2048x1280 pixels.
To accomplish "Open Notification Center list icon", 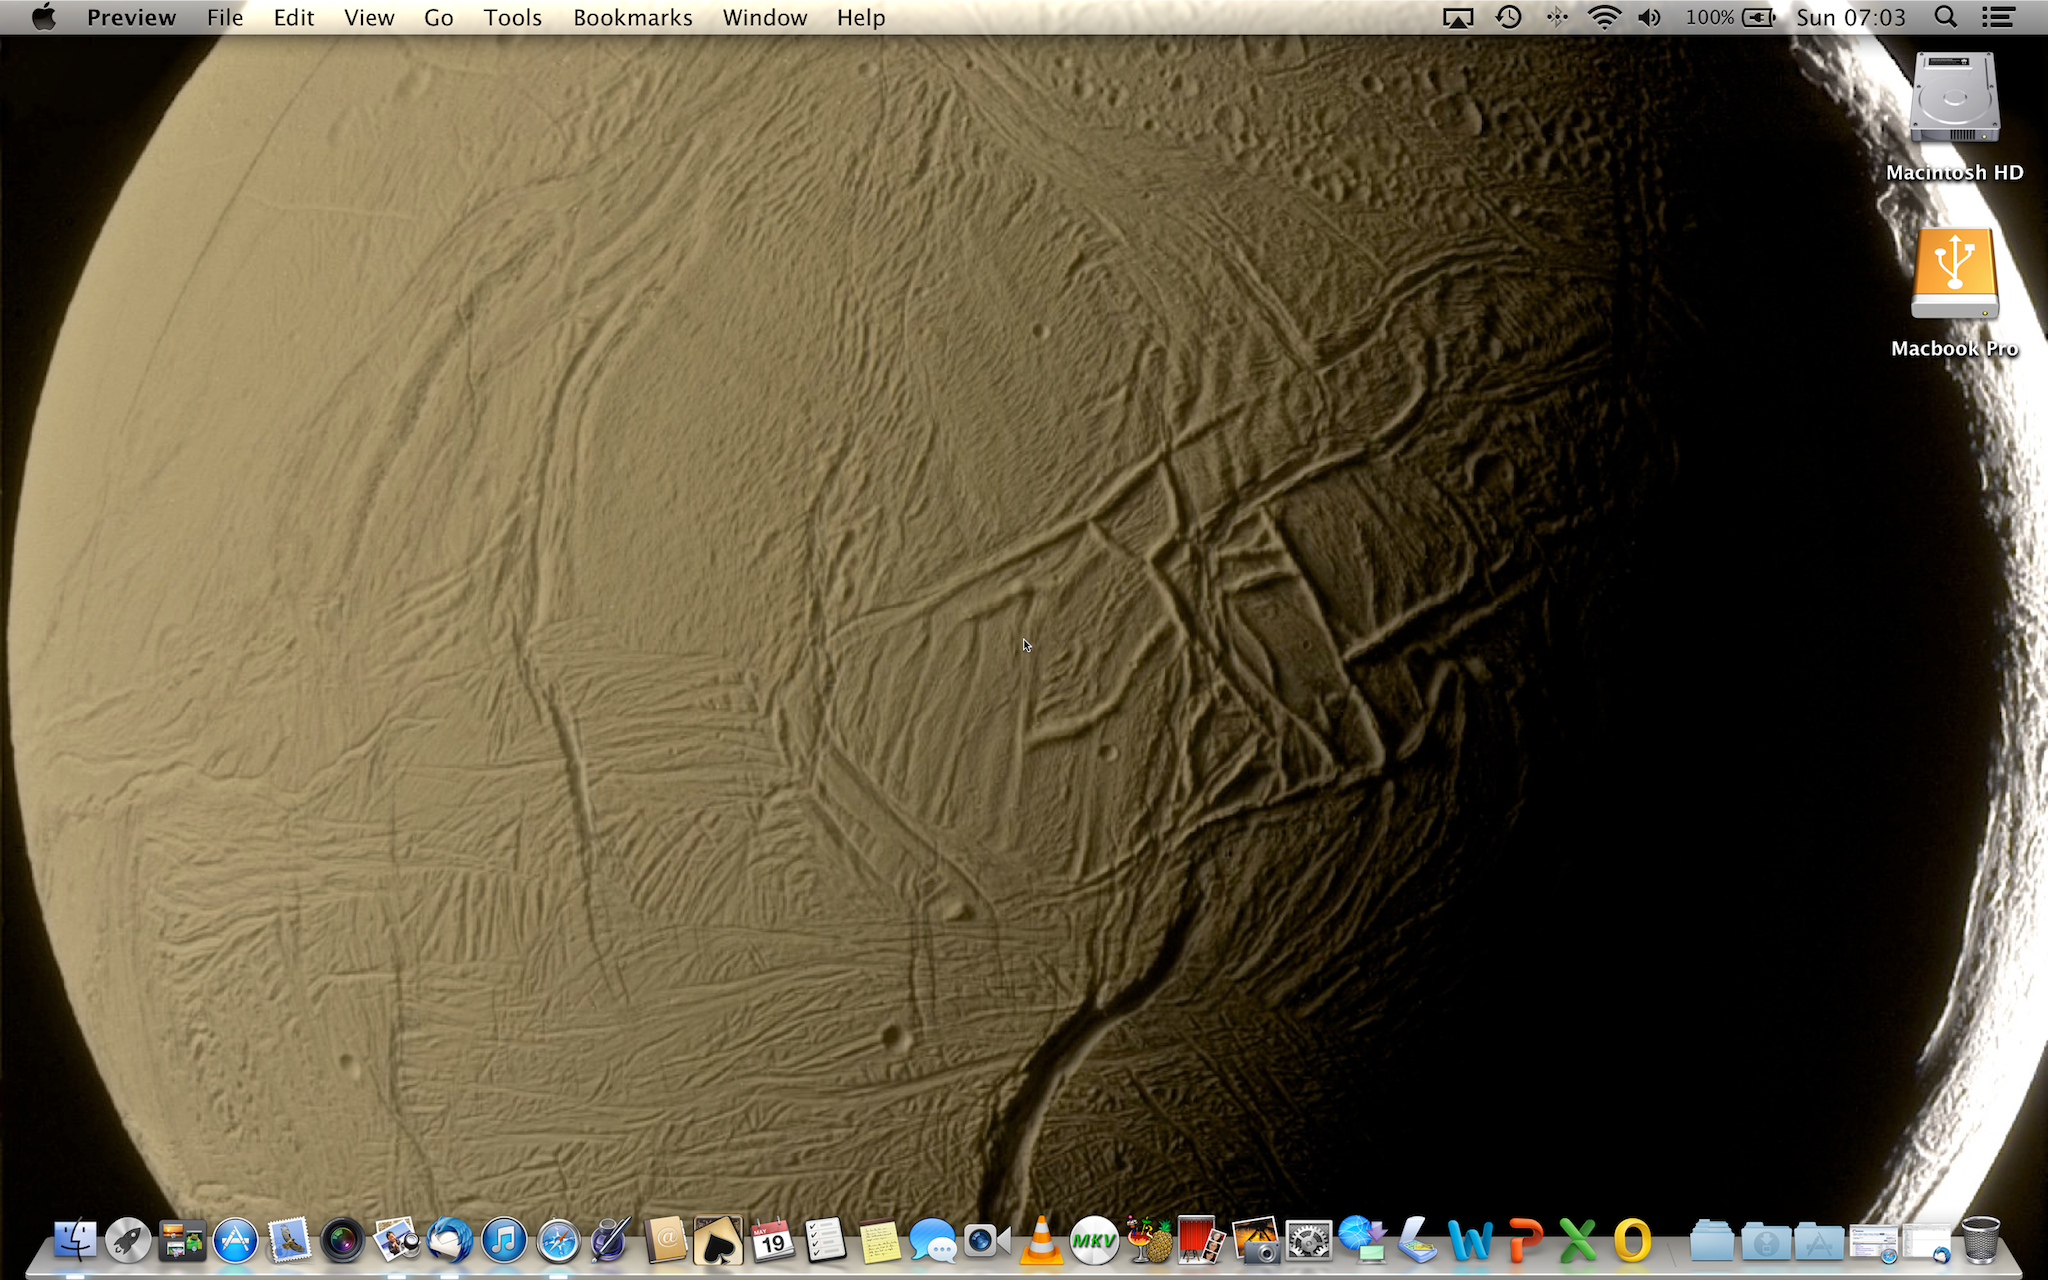I will pos(1998,17).
